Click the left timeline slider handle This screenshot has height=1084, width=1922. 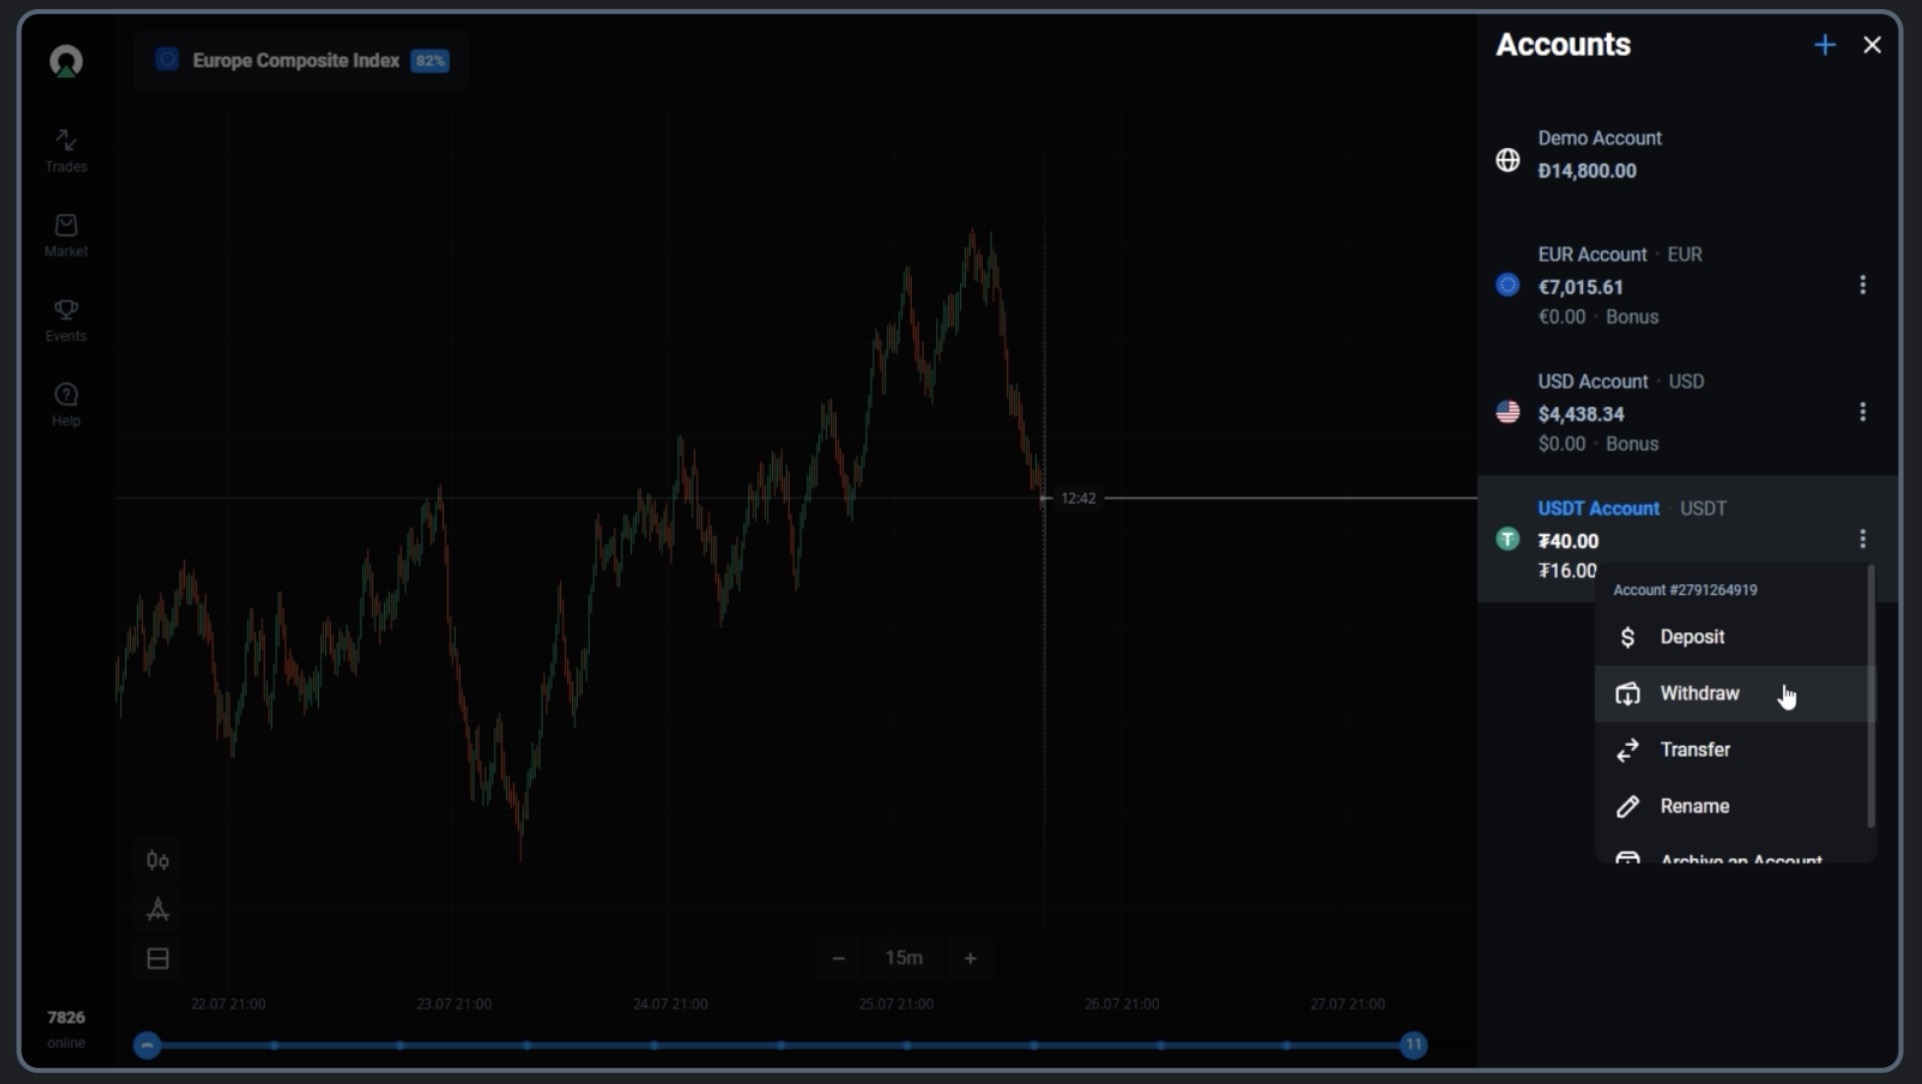(x=147, y=1045)
